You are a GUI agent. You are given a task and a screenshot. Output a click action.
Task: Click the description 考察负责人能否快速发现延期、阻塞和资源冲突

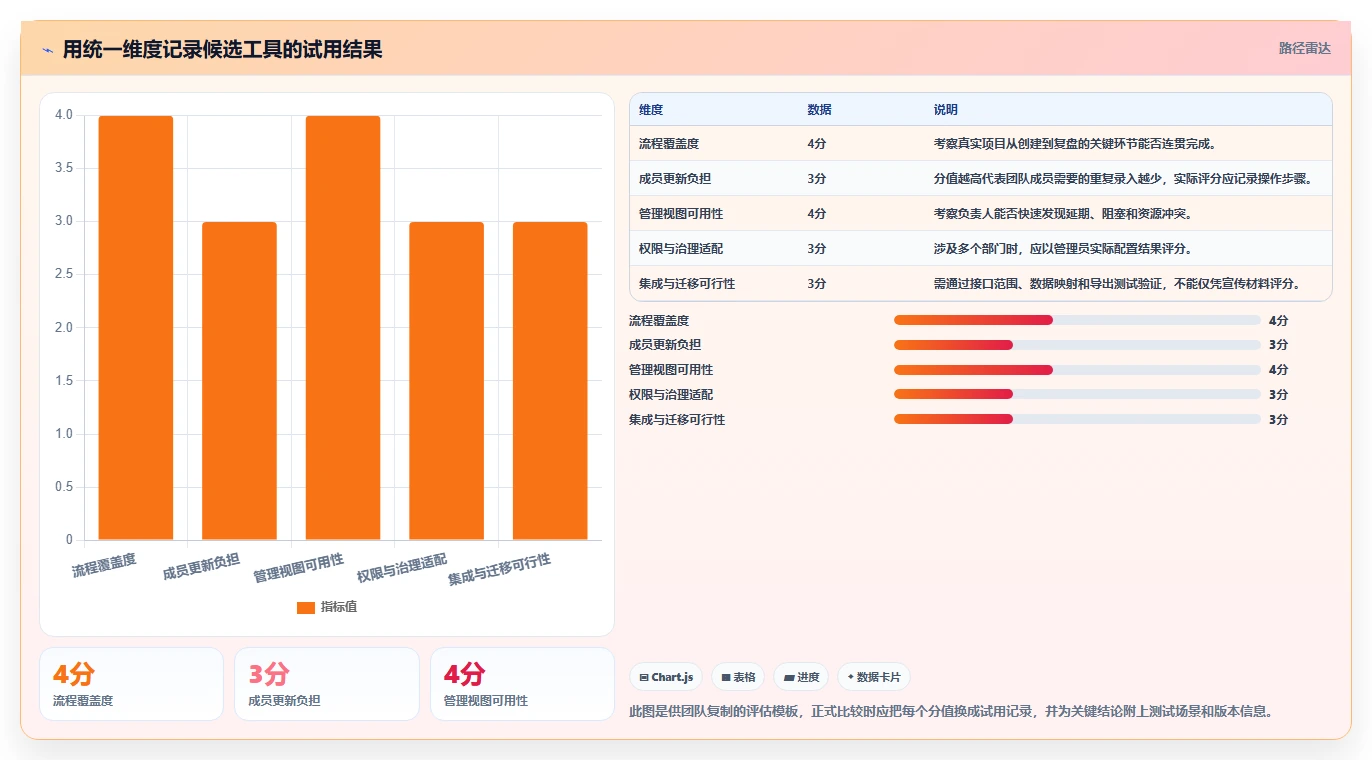(x=1063, y=214)
